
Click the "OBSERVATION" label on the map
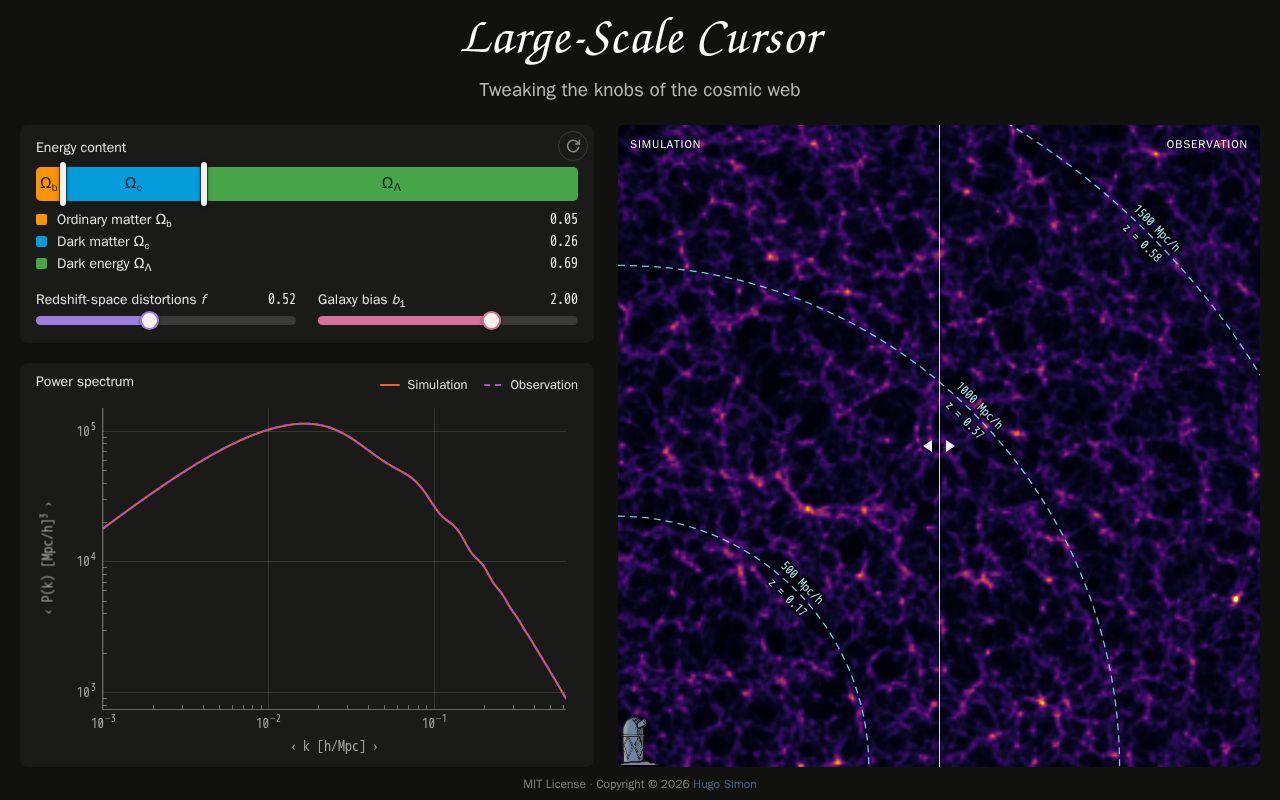coord(1207,144)
